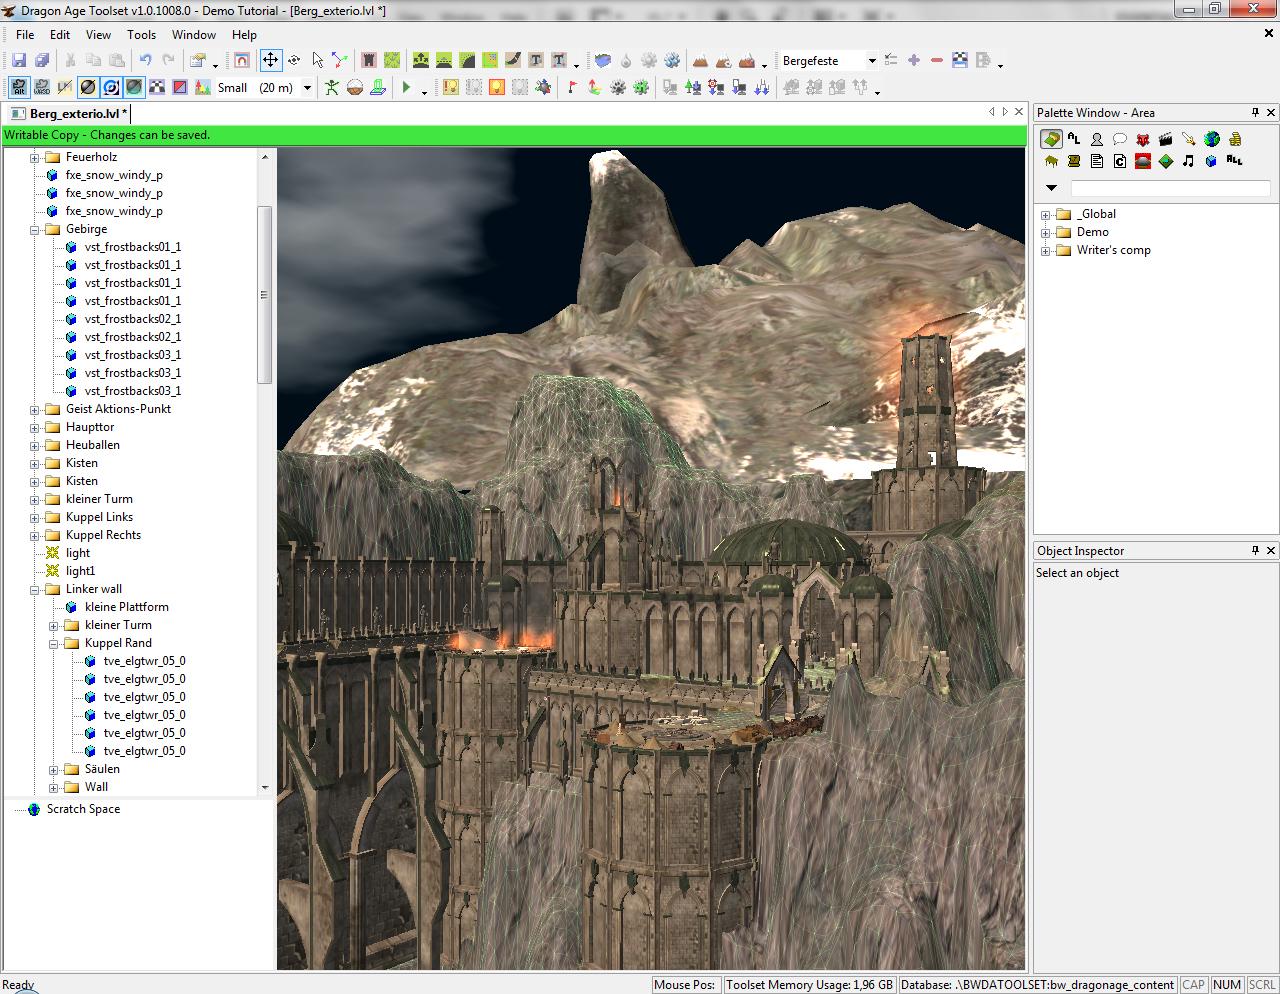Choose the Sound music-note palette icon
Image resolution: width=1280 pixels, height=994 pixels.
[x=1188, y=161]
